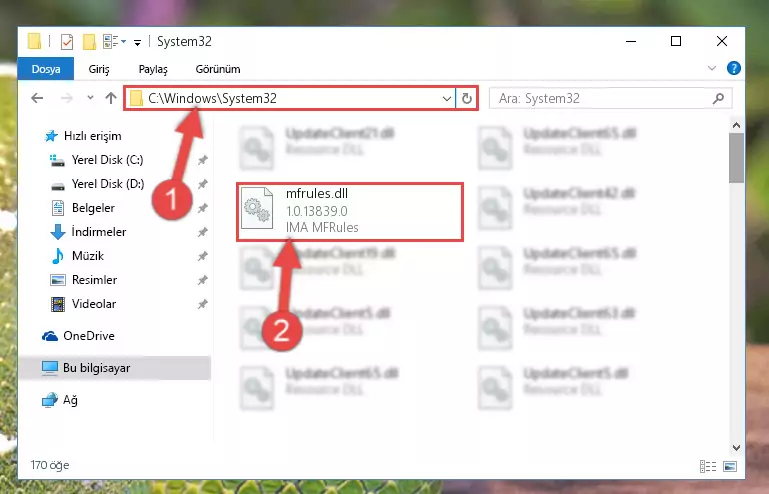Open recent locations dropdown arrow
The height and width of the screenshot is (494, 769).
(x=90, y=98)
